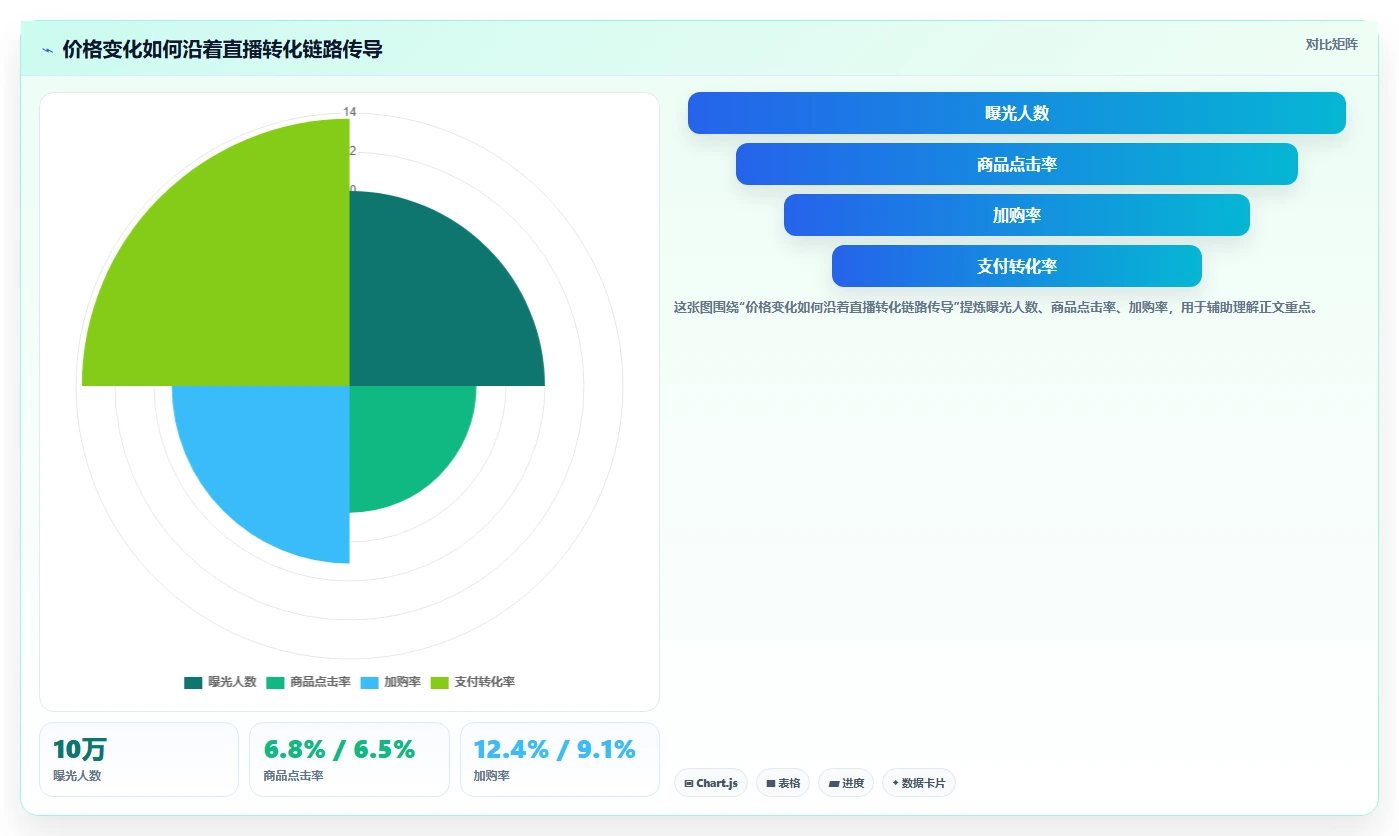Click the 6.8% / 6.5% data card
1399x836 pixels.
tap(349, 759)
